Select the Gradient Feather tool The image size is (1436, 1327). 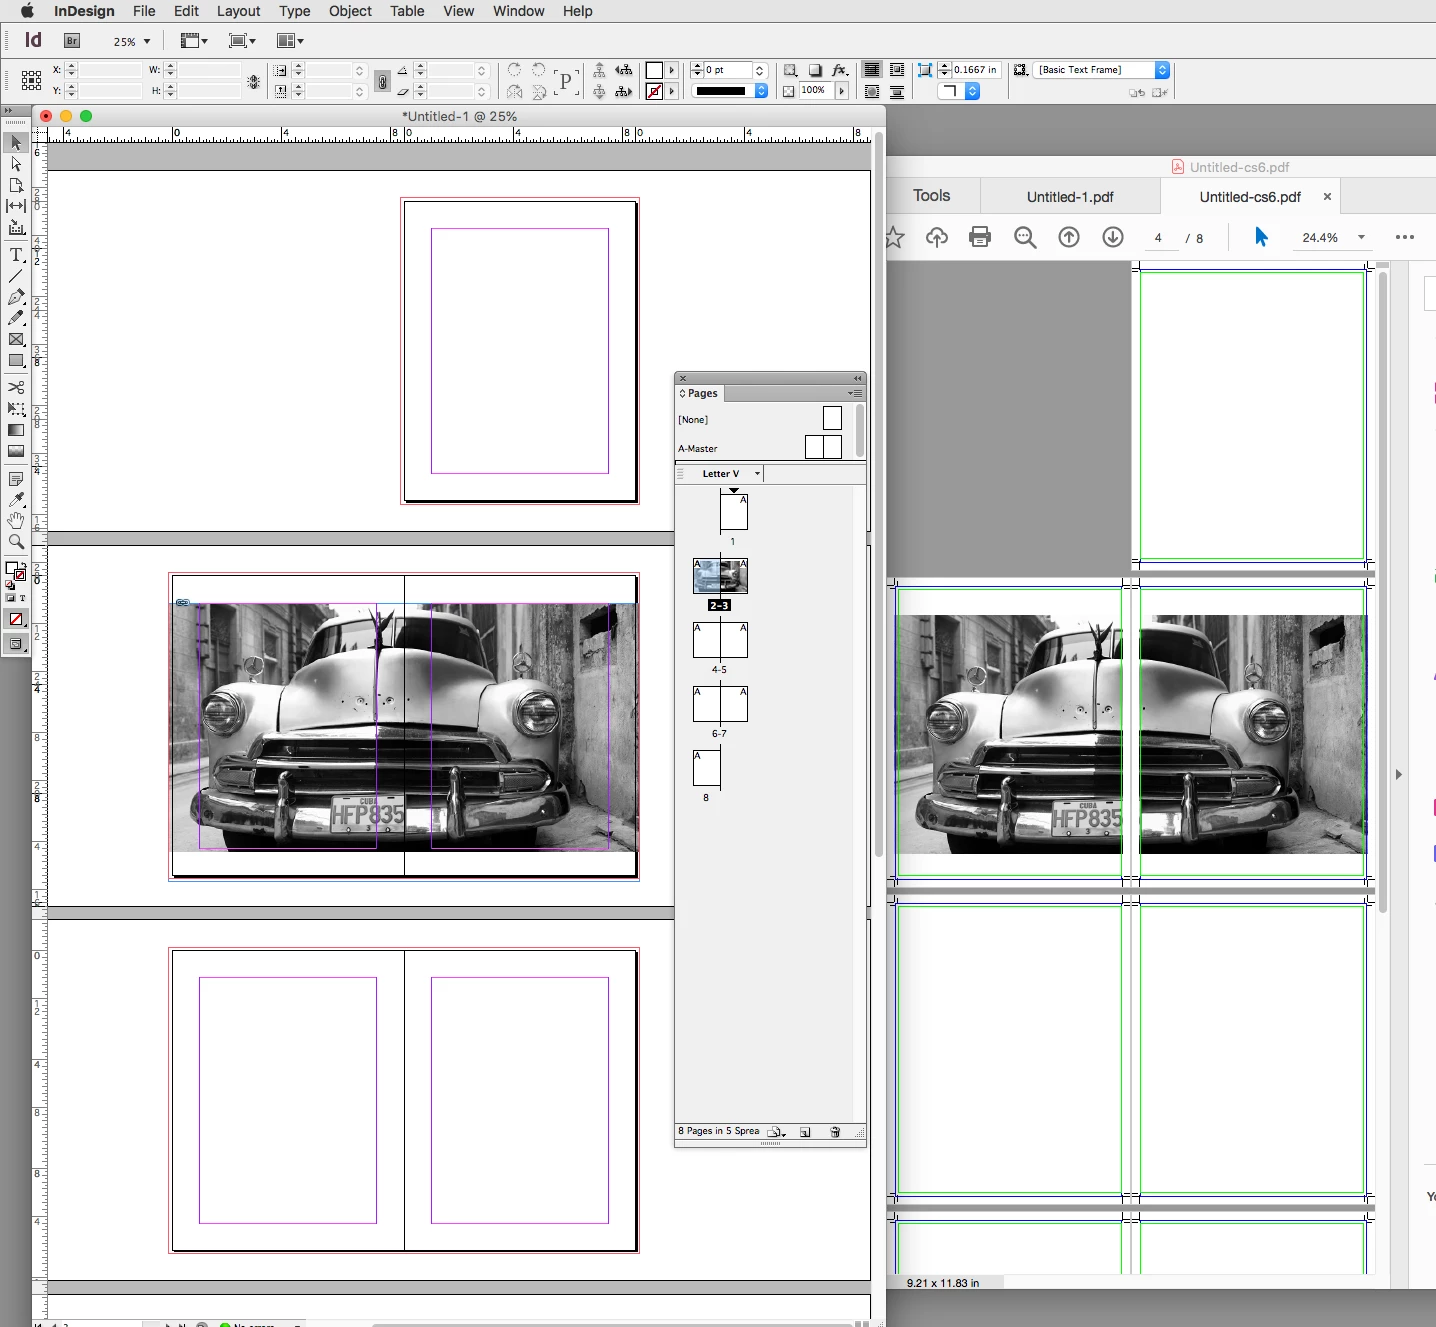pos(16,451)
